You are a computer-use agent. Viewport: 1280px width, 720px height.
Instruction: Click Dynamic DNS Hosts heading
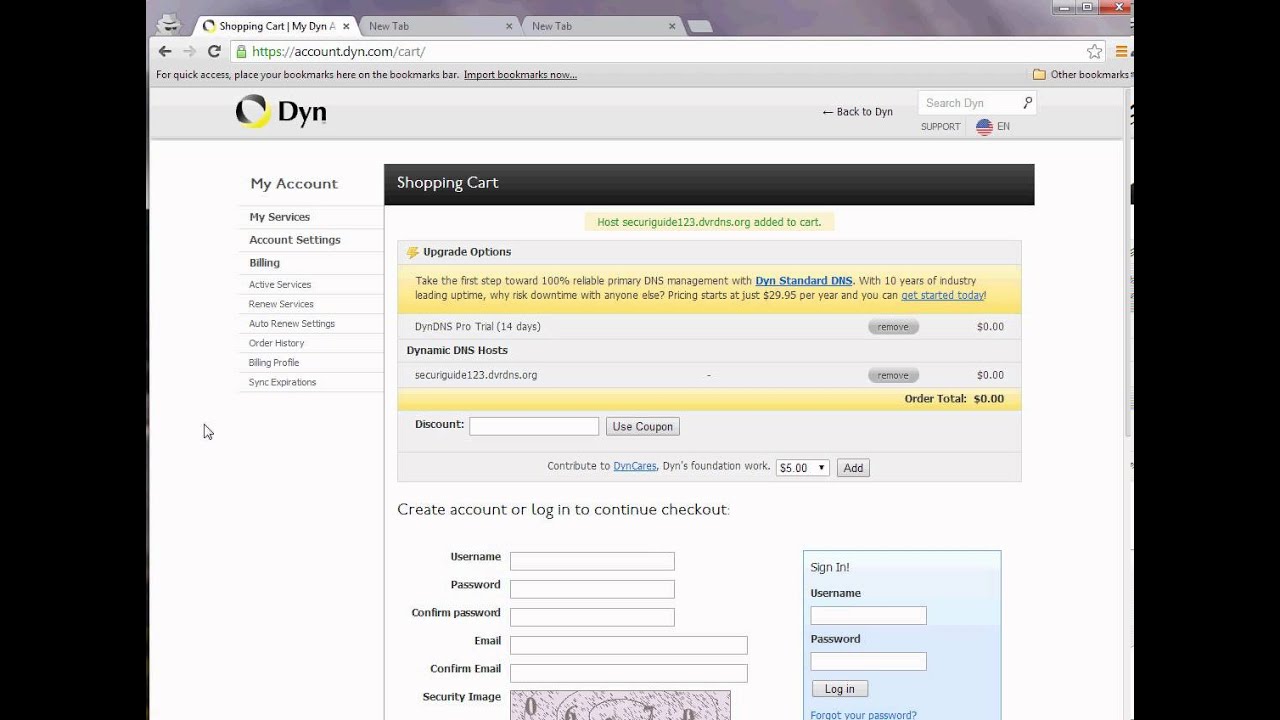457,351
